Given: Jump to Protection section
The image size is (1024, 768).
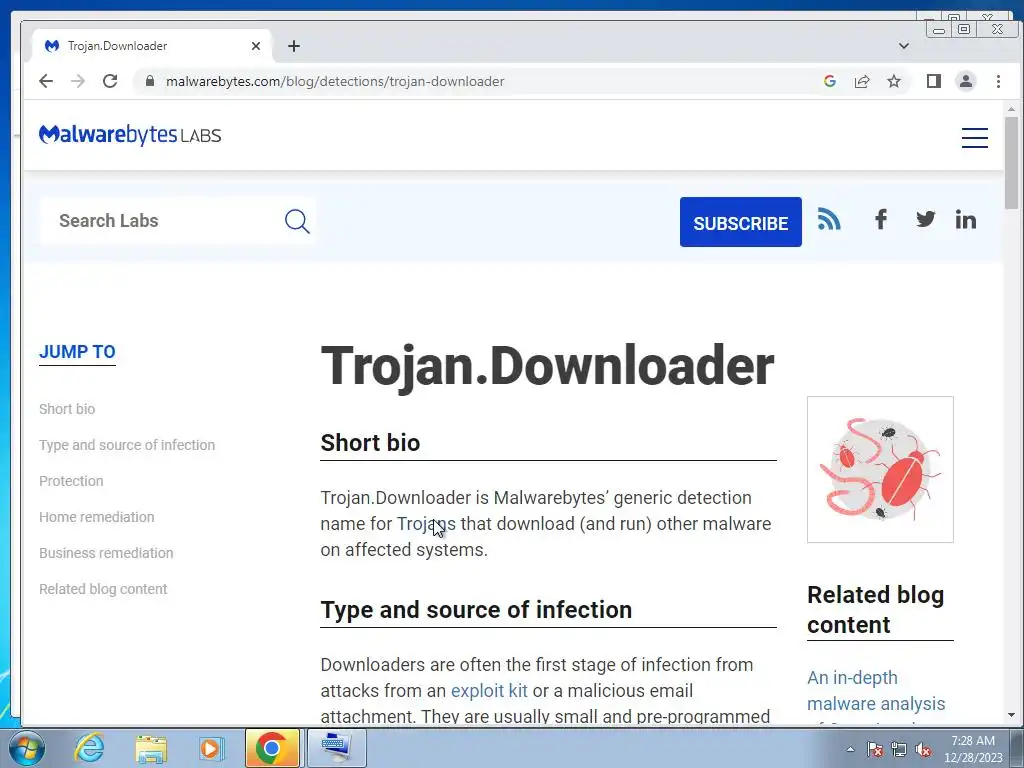Looking at the screenshot, I should [x=71, y=481].
